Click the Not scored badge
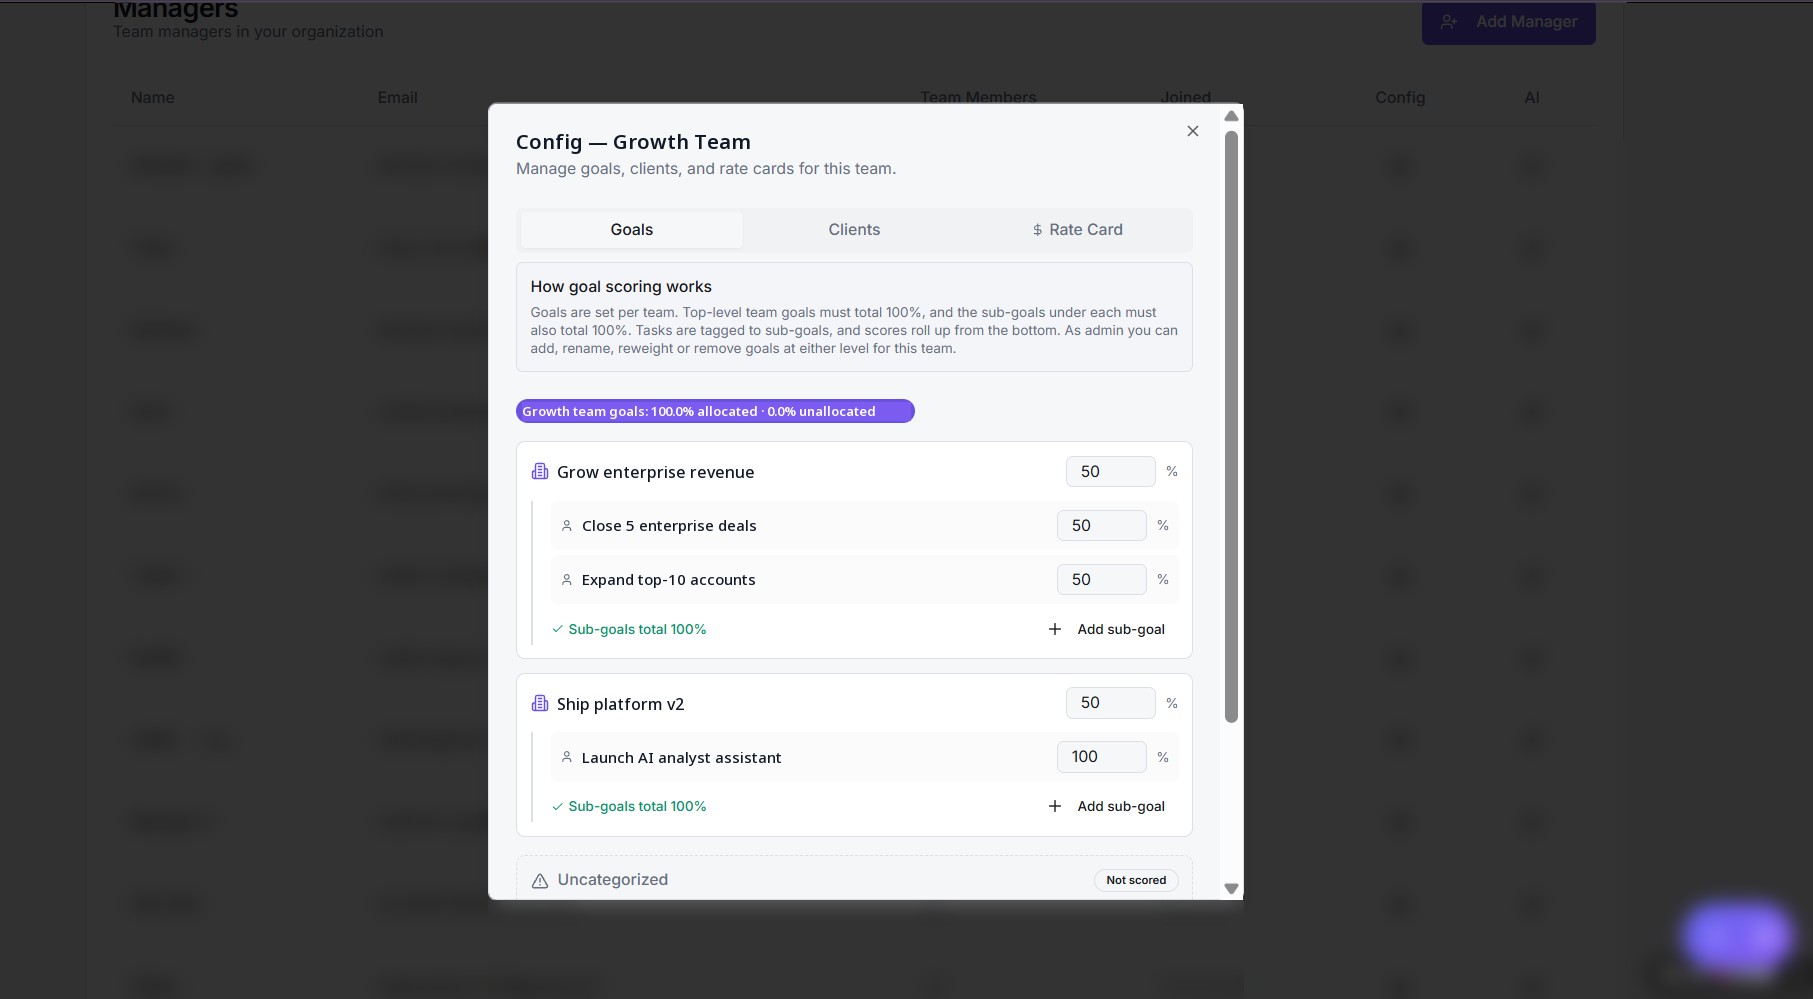This screenshot has height=999, width=1813. coord(1136,880)
